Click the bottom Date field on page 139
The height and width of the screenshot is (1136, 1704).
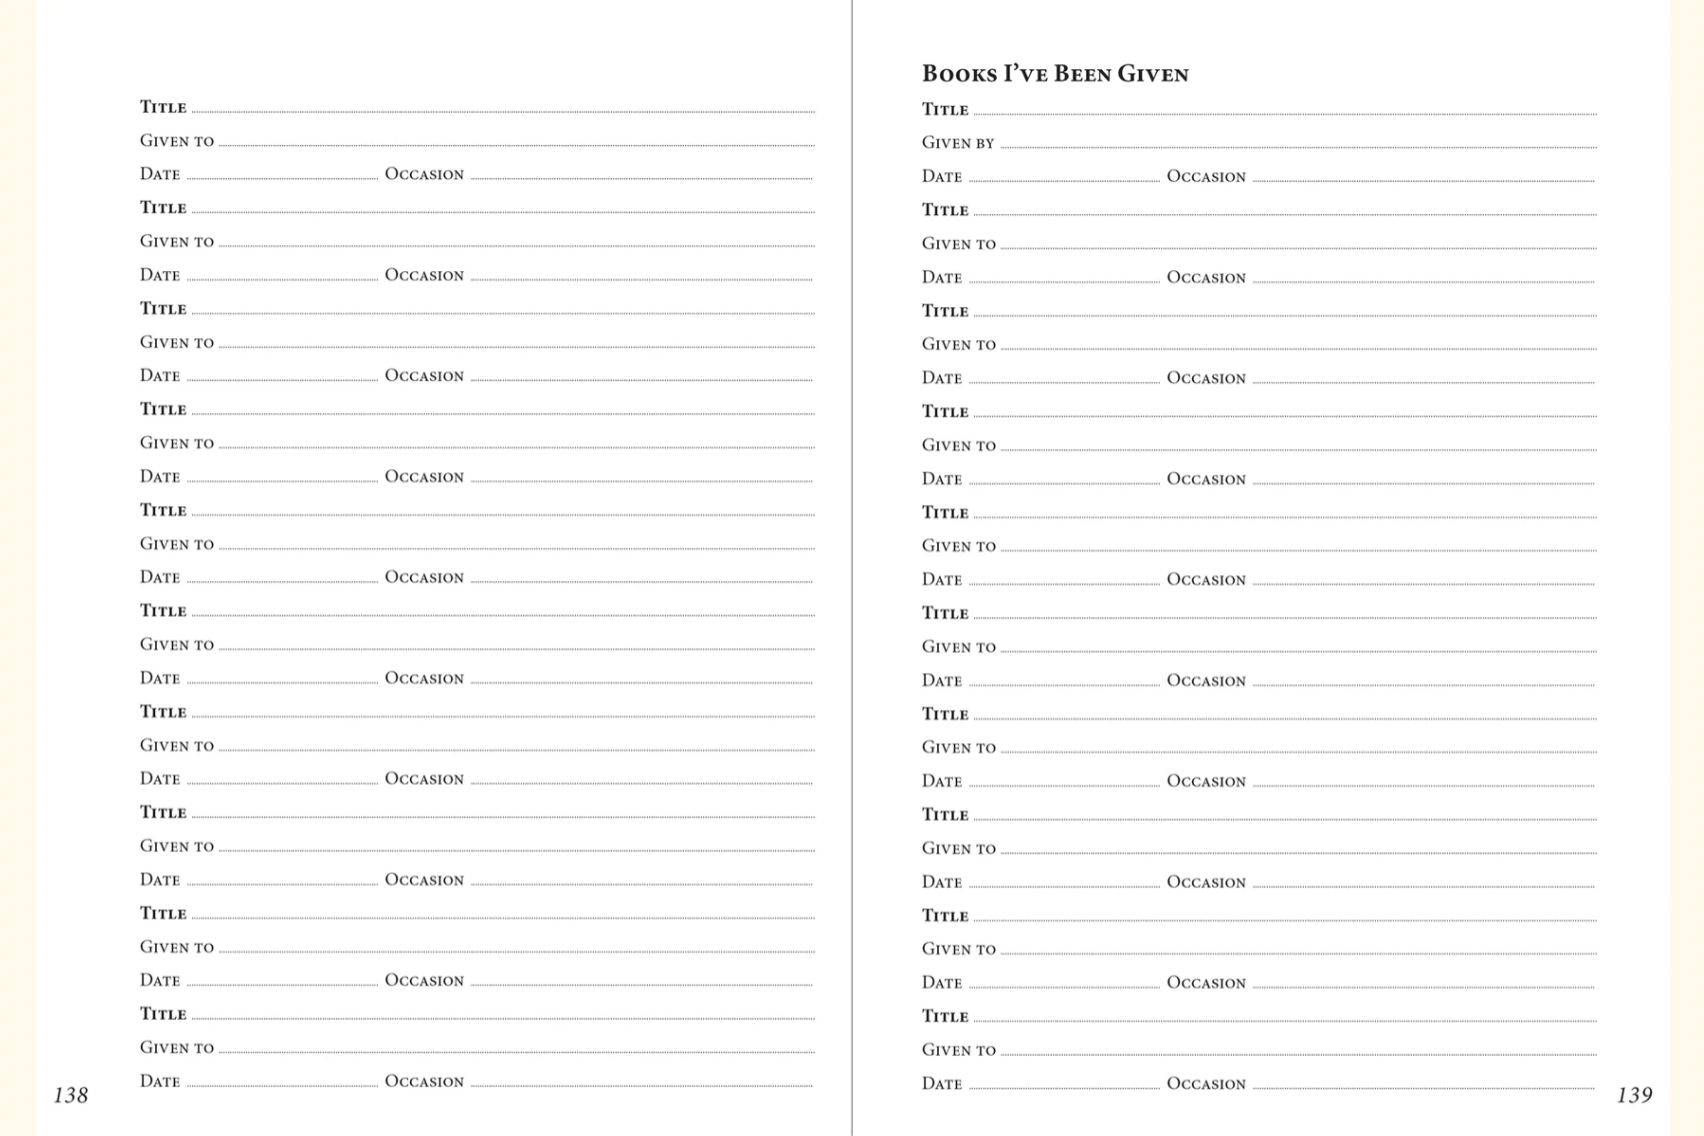pyautogui.click(x=1064, y=1083)
